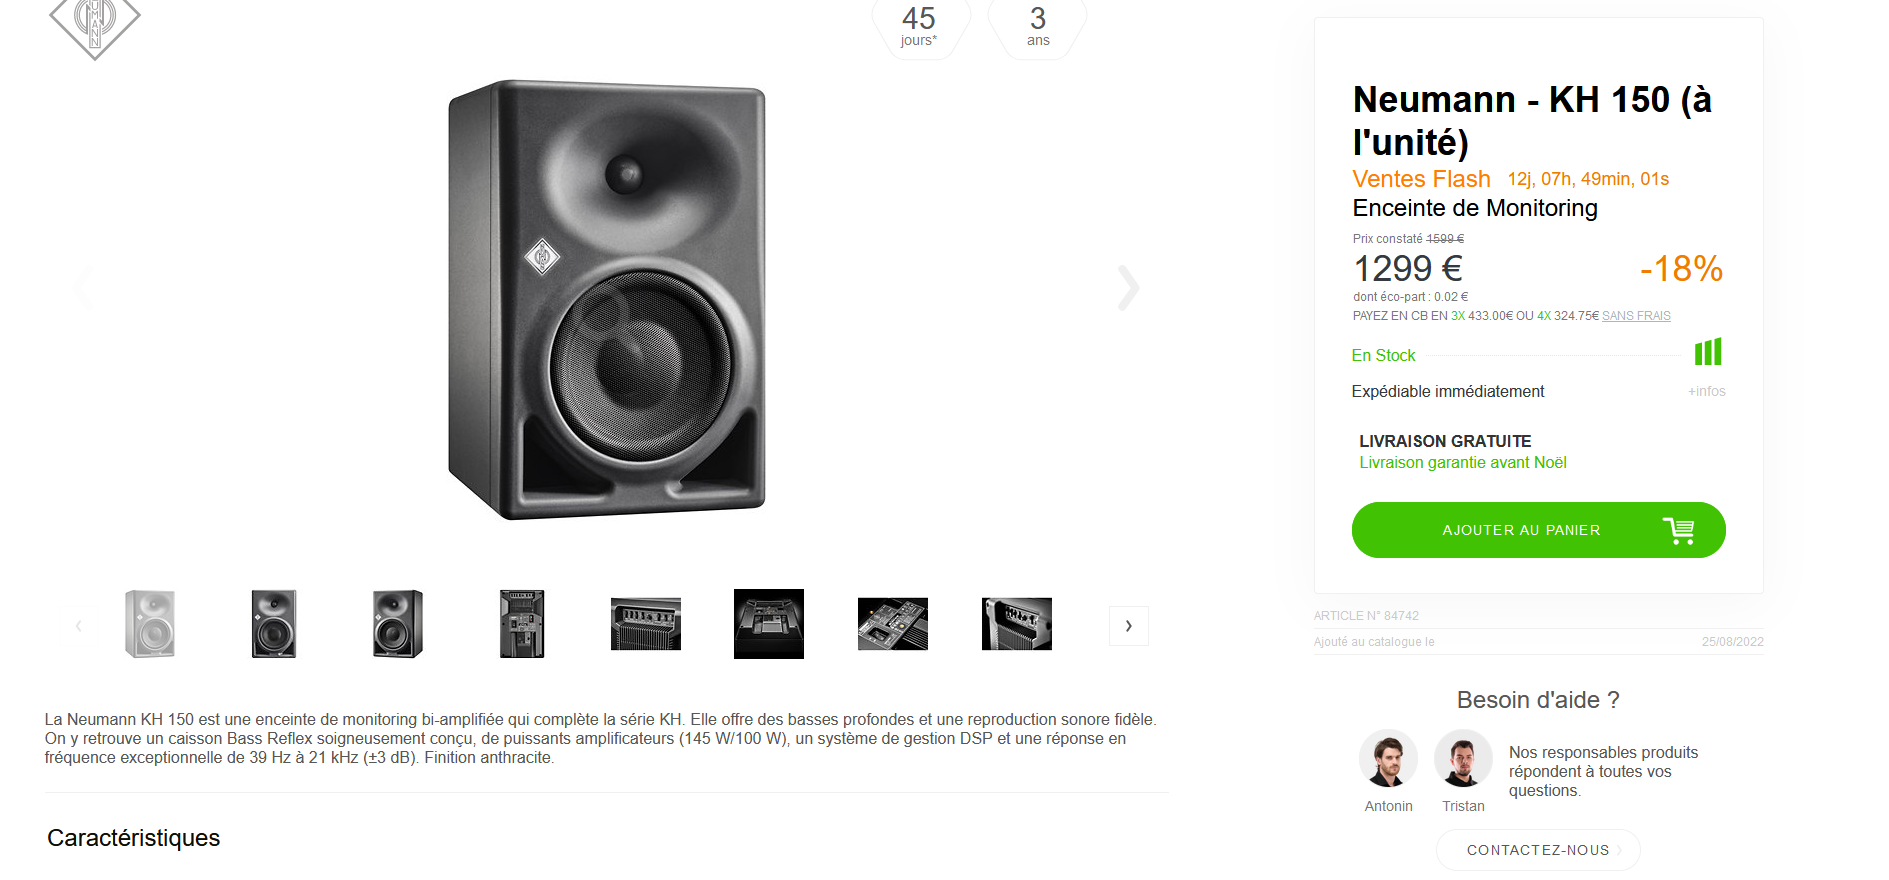Viewport: 1889px width, 880px height.
Task: Open the Ventes Flash link
Action: click(x=1421, y=179)
